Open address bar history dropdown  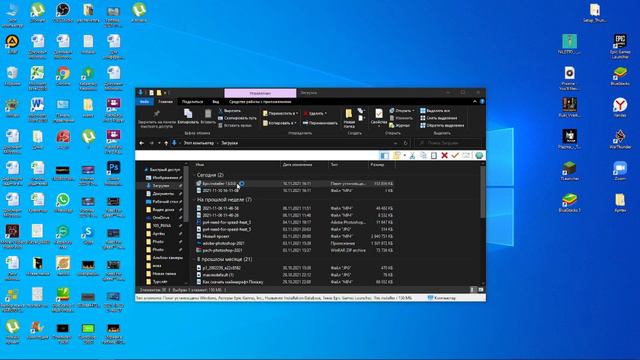coord(395,143)
